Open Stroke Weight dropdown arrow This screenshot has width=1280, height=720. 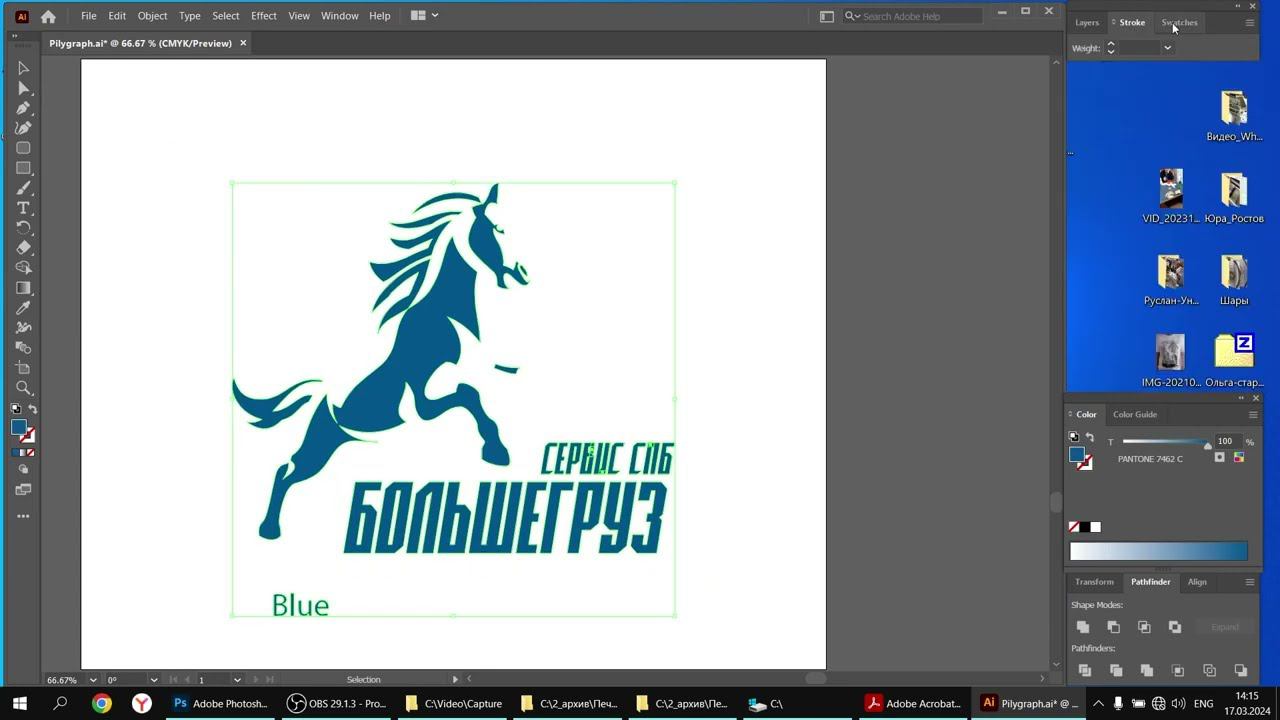[x=1167, y=48]
